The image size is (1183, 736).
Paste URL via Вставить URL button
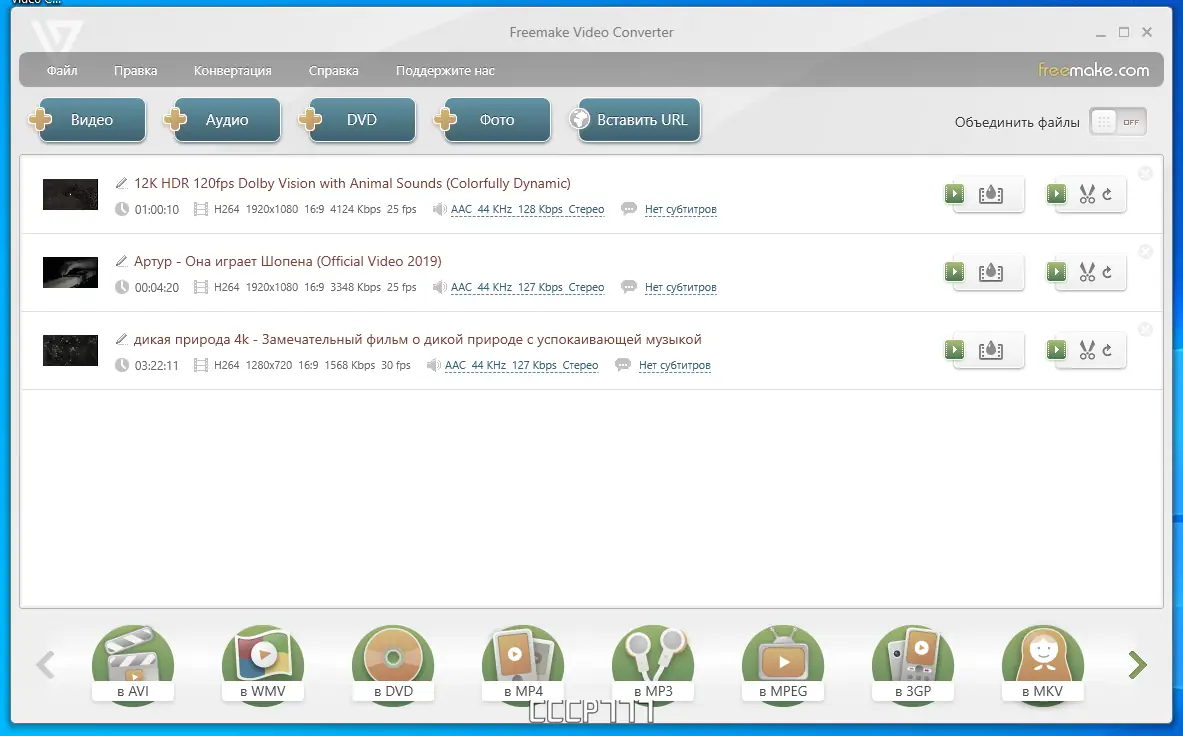[635, 120]
